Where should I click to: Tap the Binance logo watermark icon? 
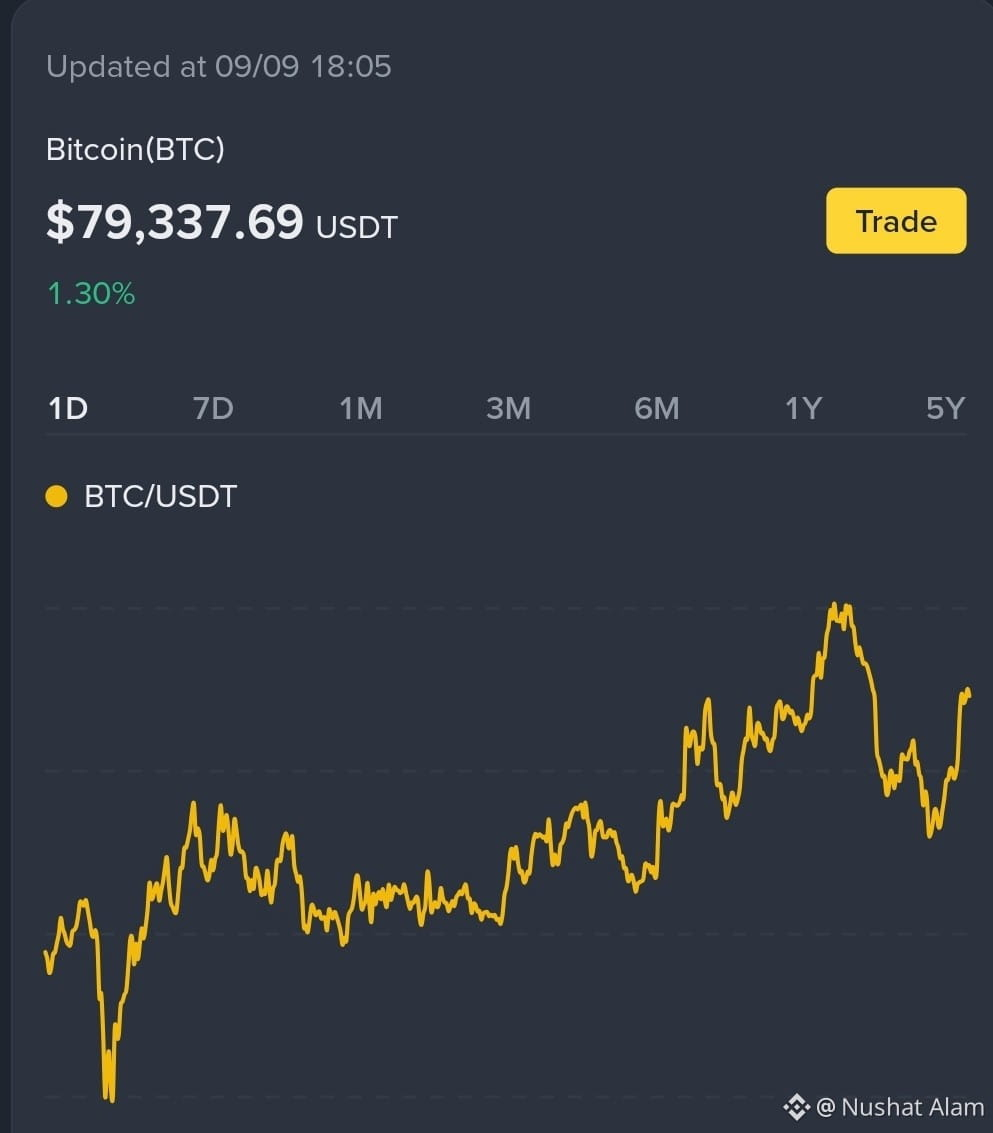796,1106
